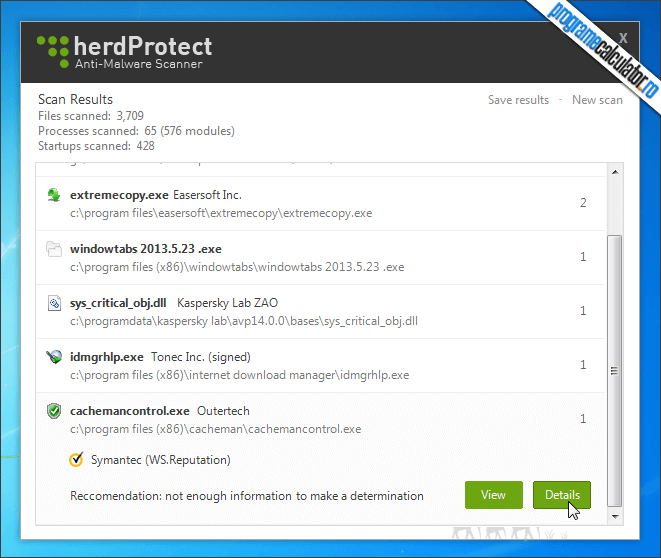661x558 pixels.
Task: Click the scrollbar up arrow
Action: click(615, 172)
